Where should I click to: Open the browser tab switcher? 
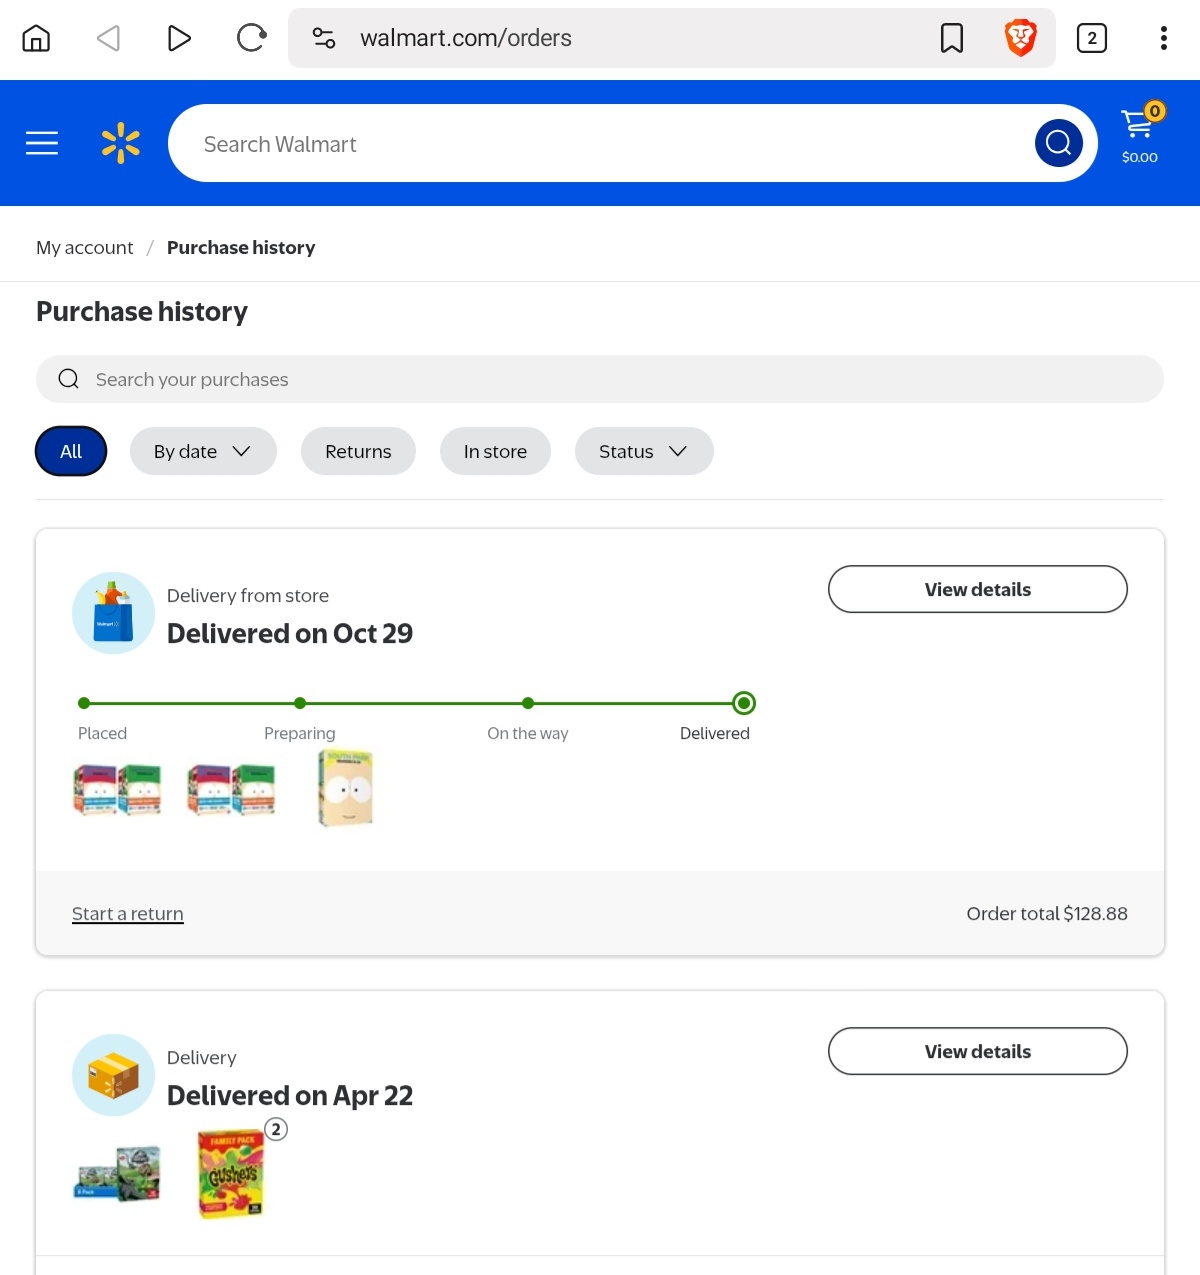(x=1091, y=39)
